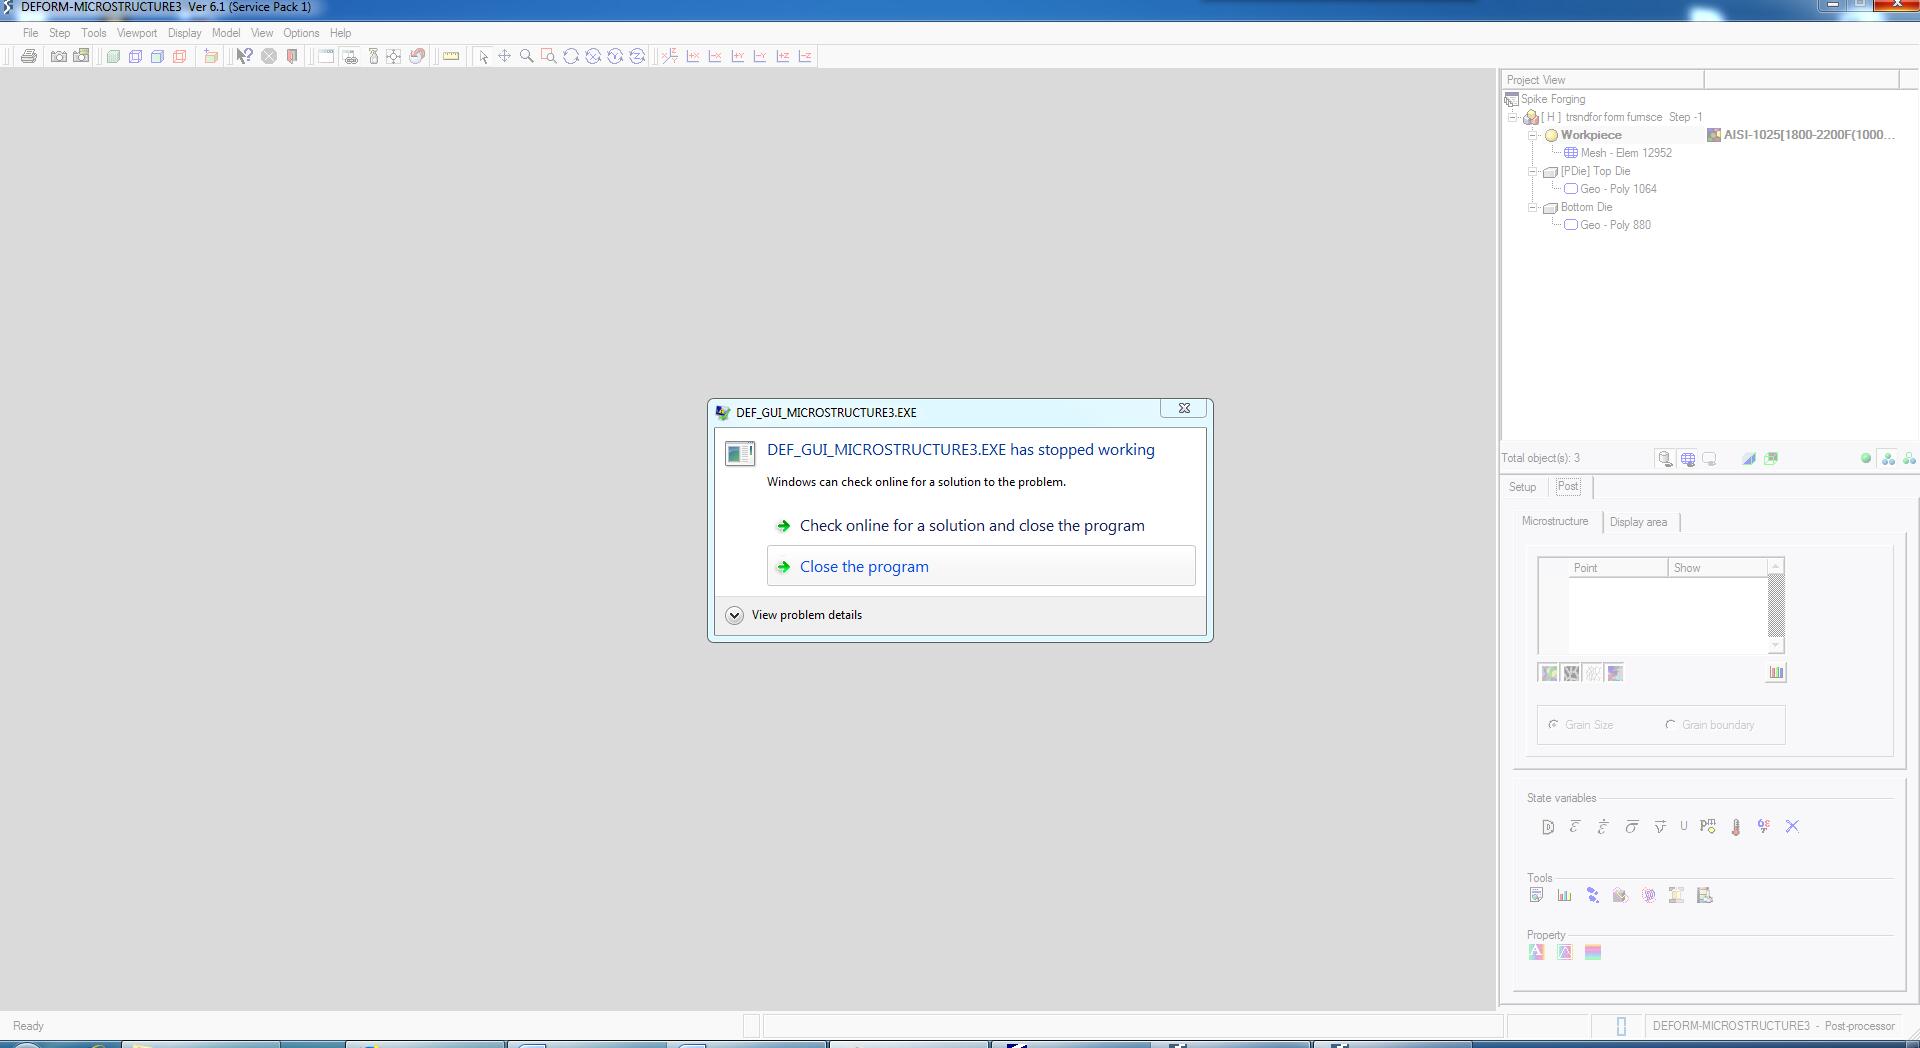
Task: Collapse the Workpiece tree node
Action: coord(1533,135)
